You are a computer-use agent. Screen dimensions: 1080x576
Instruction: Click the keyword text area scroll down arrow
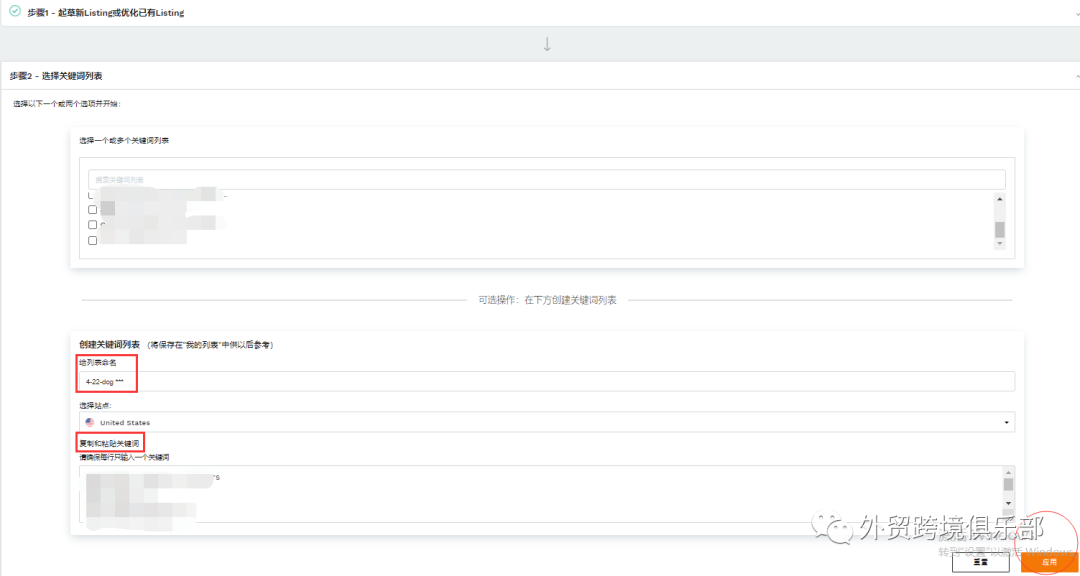point(1008,502)
